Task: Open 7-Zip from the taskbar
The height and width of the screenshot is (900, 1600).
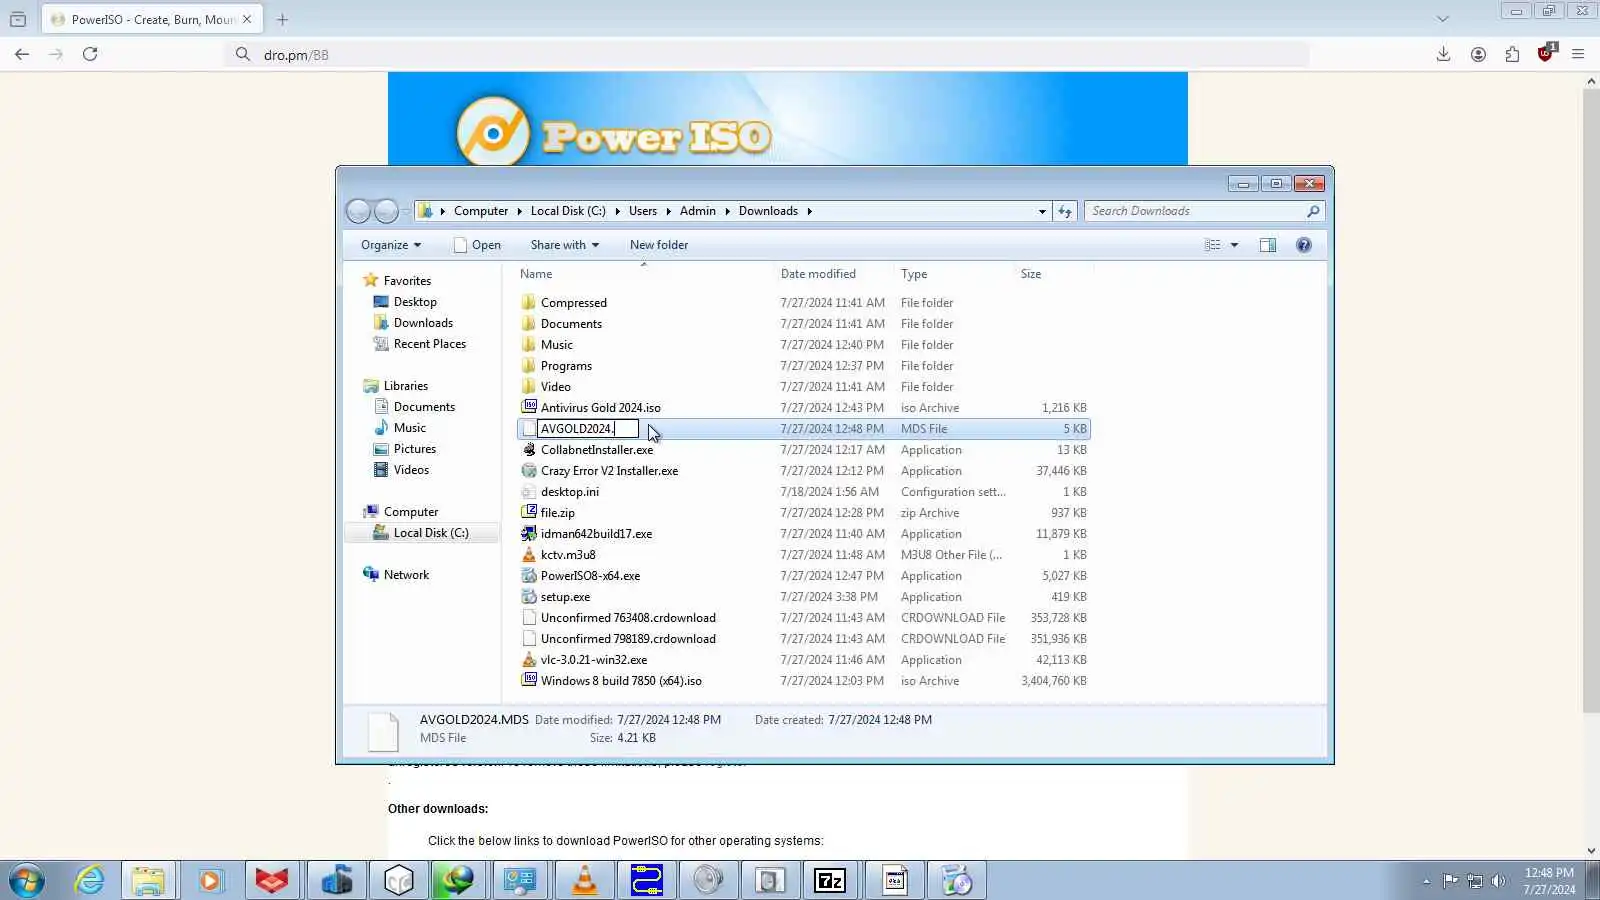Action: [x=830, y=880]
